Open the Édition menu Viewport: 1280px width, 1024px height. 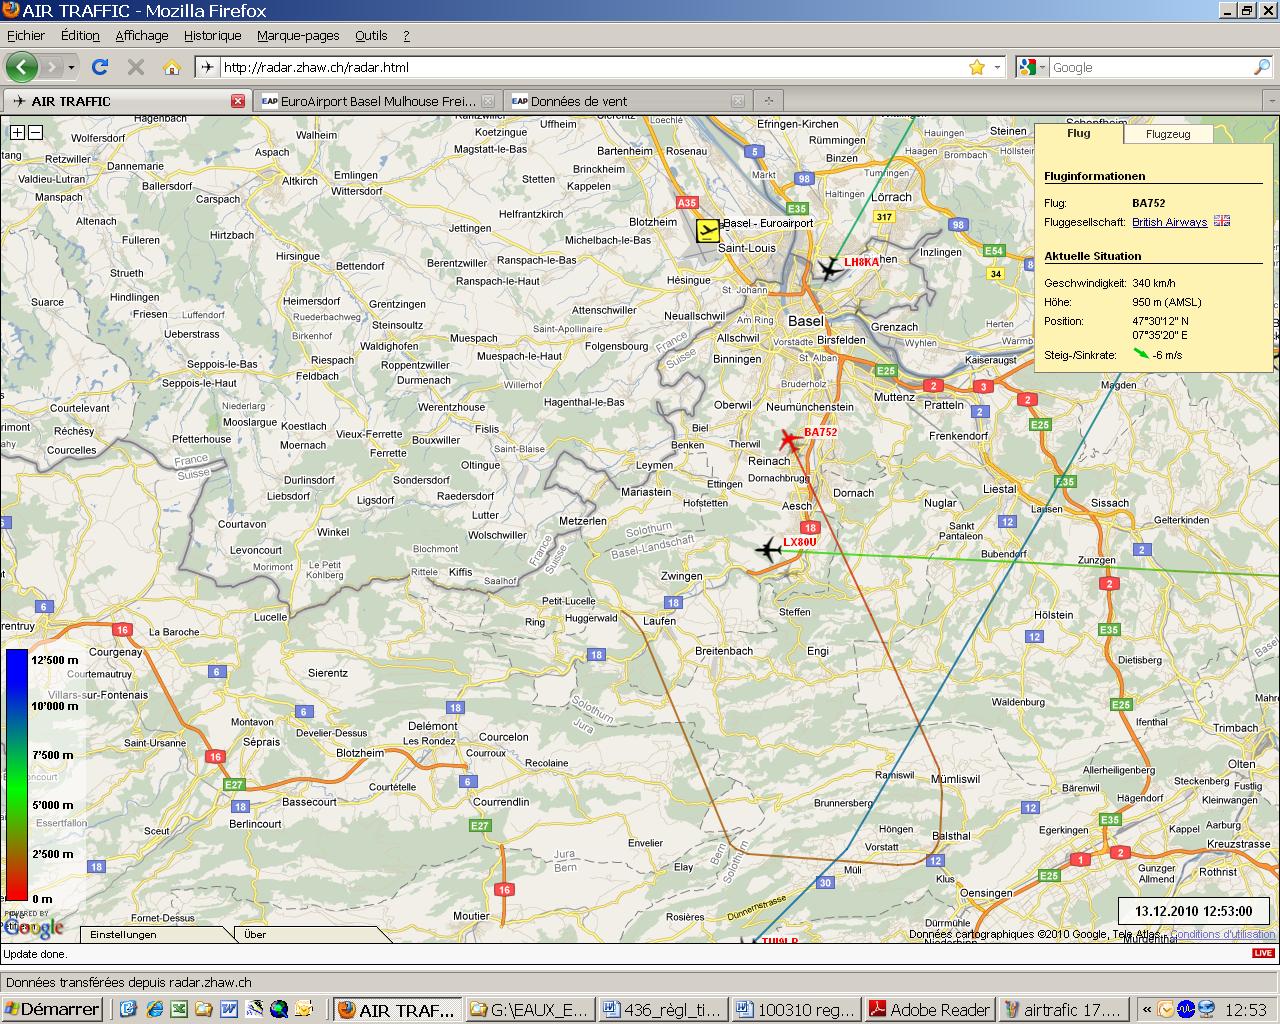[x=80, y=35]
